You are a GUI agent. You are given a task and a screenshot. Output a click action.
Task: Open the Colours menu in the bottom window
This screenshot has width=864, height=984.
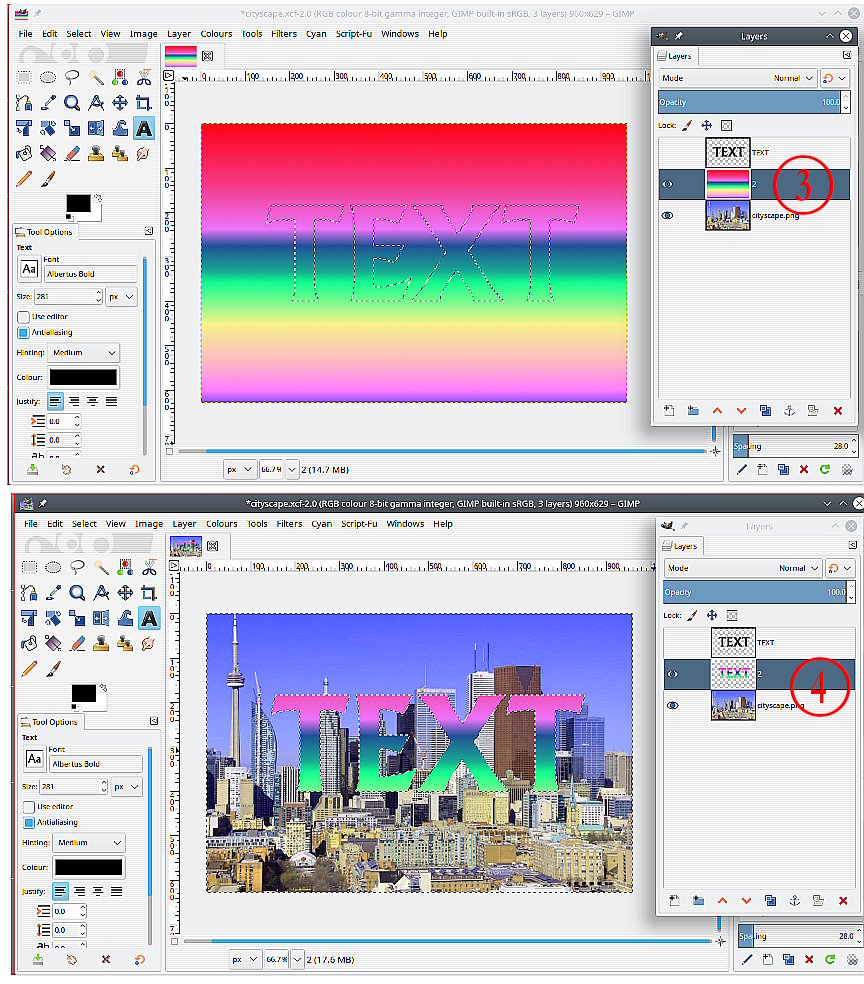pyautogui.click(x=222, y=524)
